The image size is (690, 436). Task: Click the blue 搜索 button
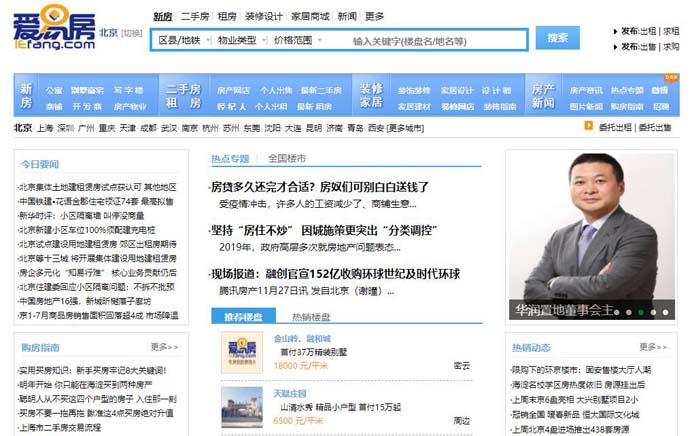[x=557, y=38]
